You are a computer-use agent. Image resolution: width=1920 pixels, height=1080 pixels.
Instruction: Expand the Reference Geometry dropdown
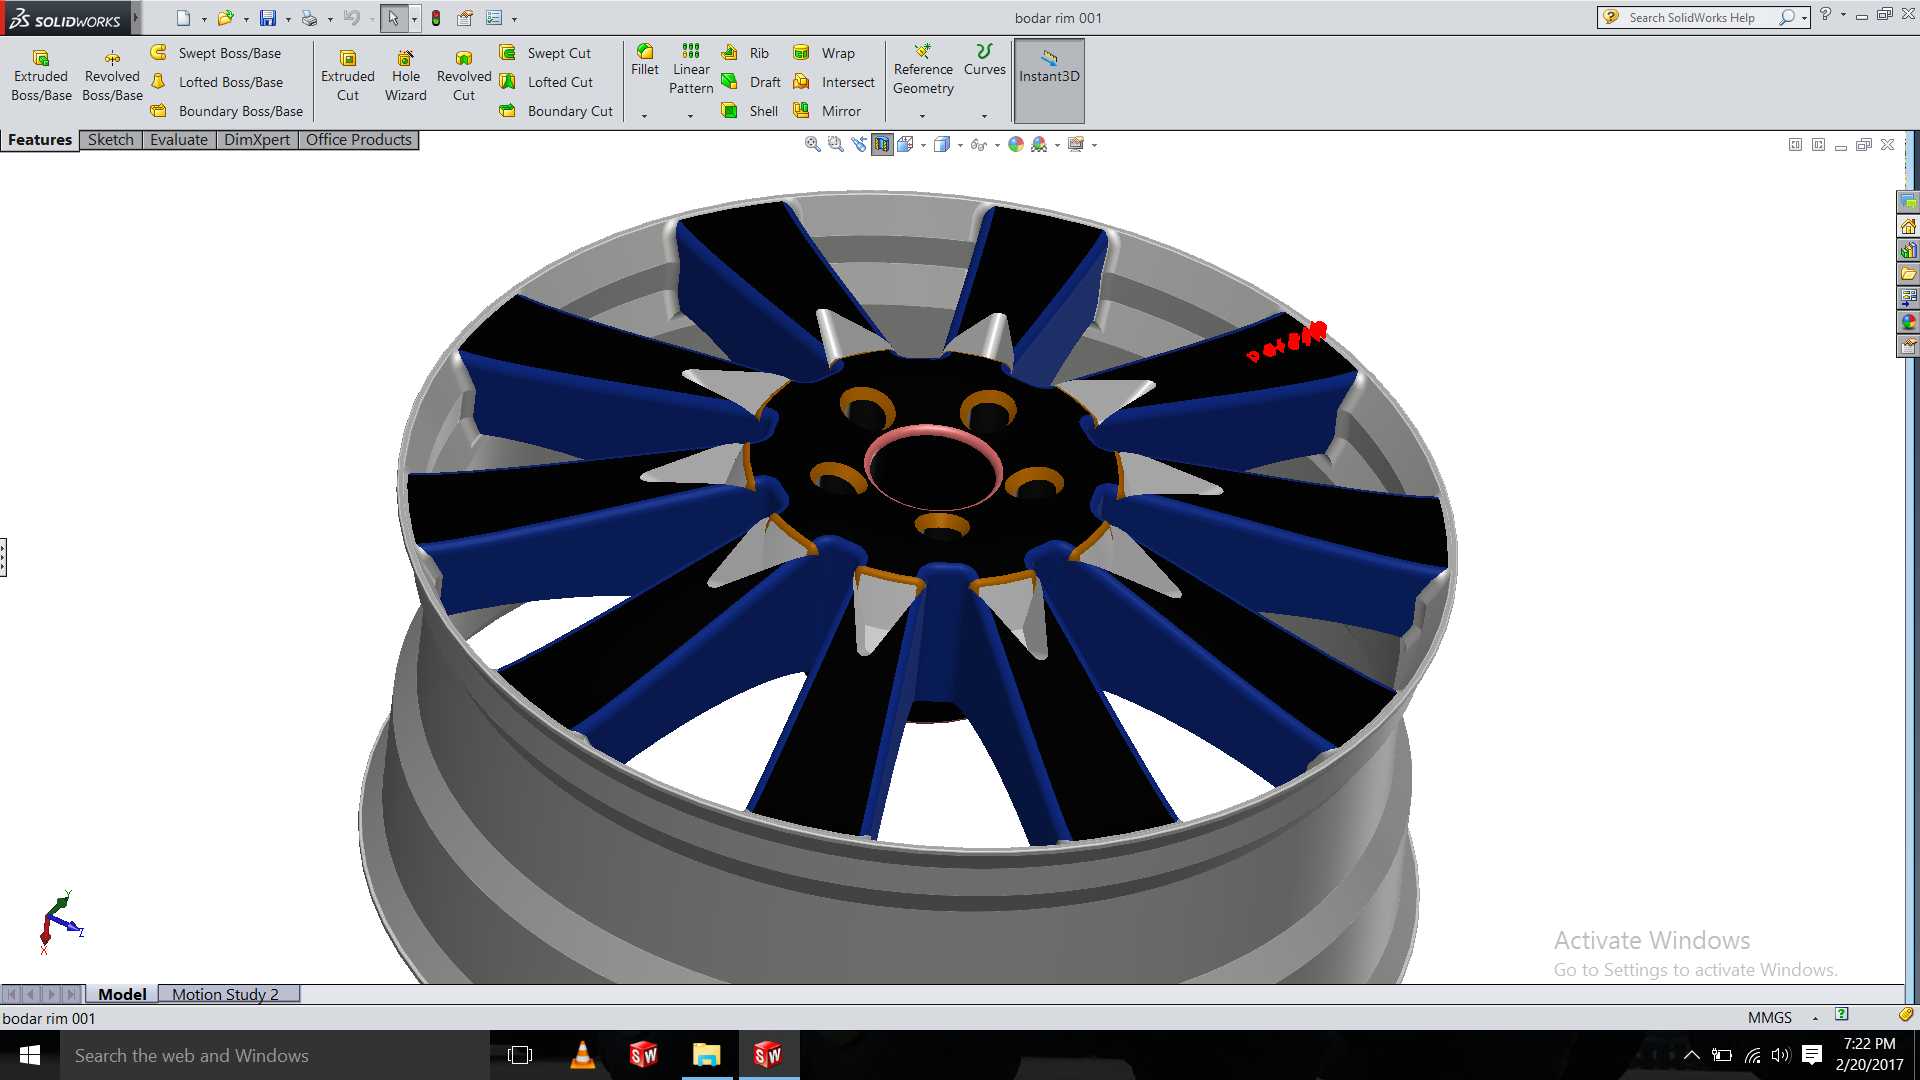tap(922, 116)
